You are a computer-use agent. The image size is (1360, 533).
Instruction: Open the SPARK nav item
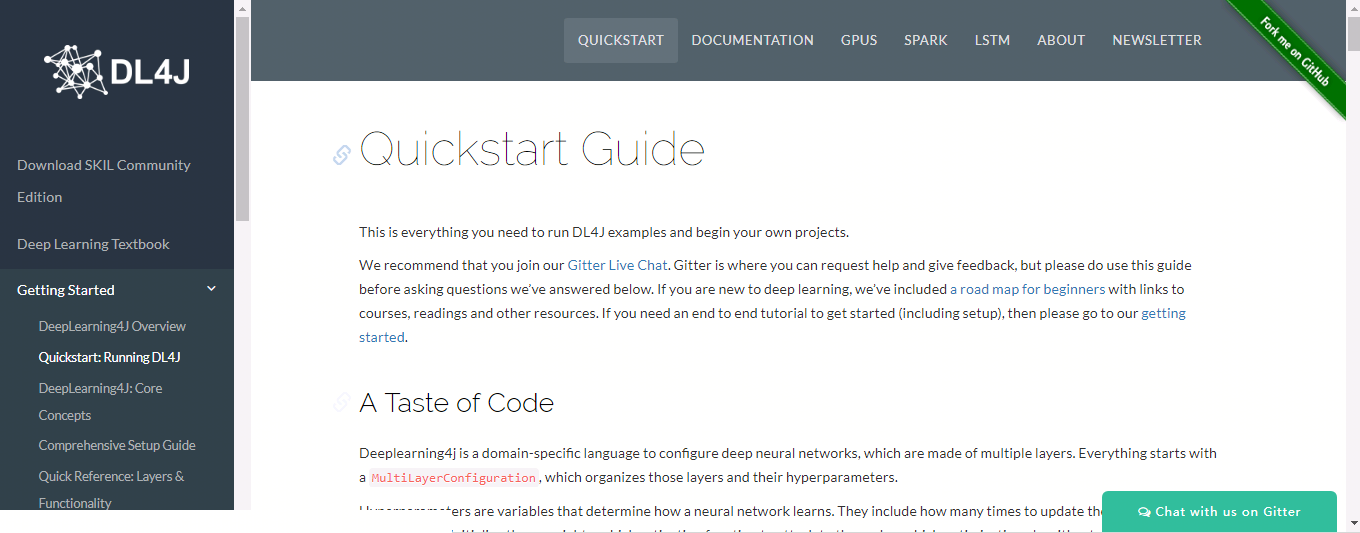926,40
